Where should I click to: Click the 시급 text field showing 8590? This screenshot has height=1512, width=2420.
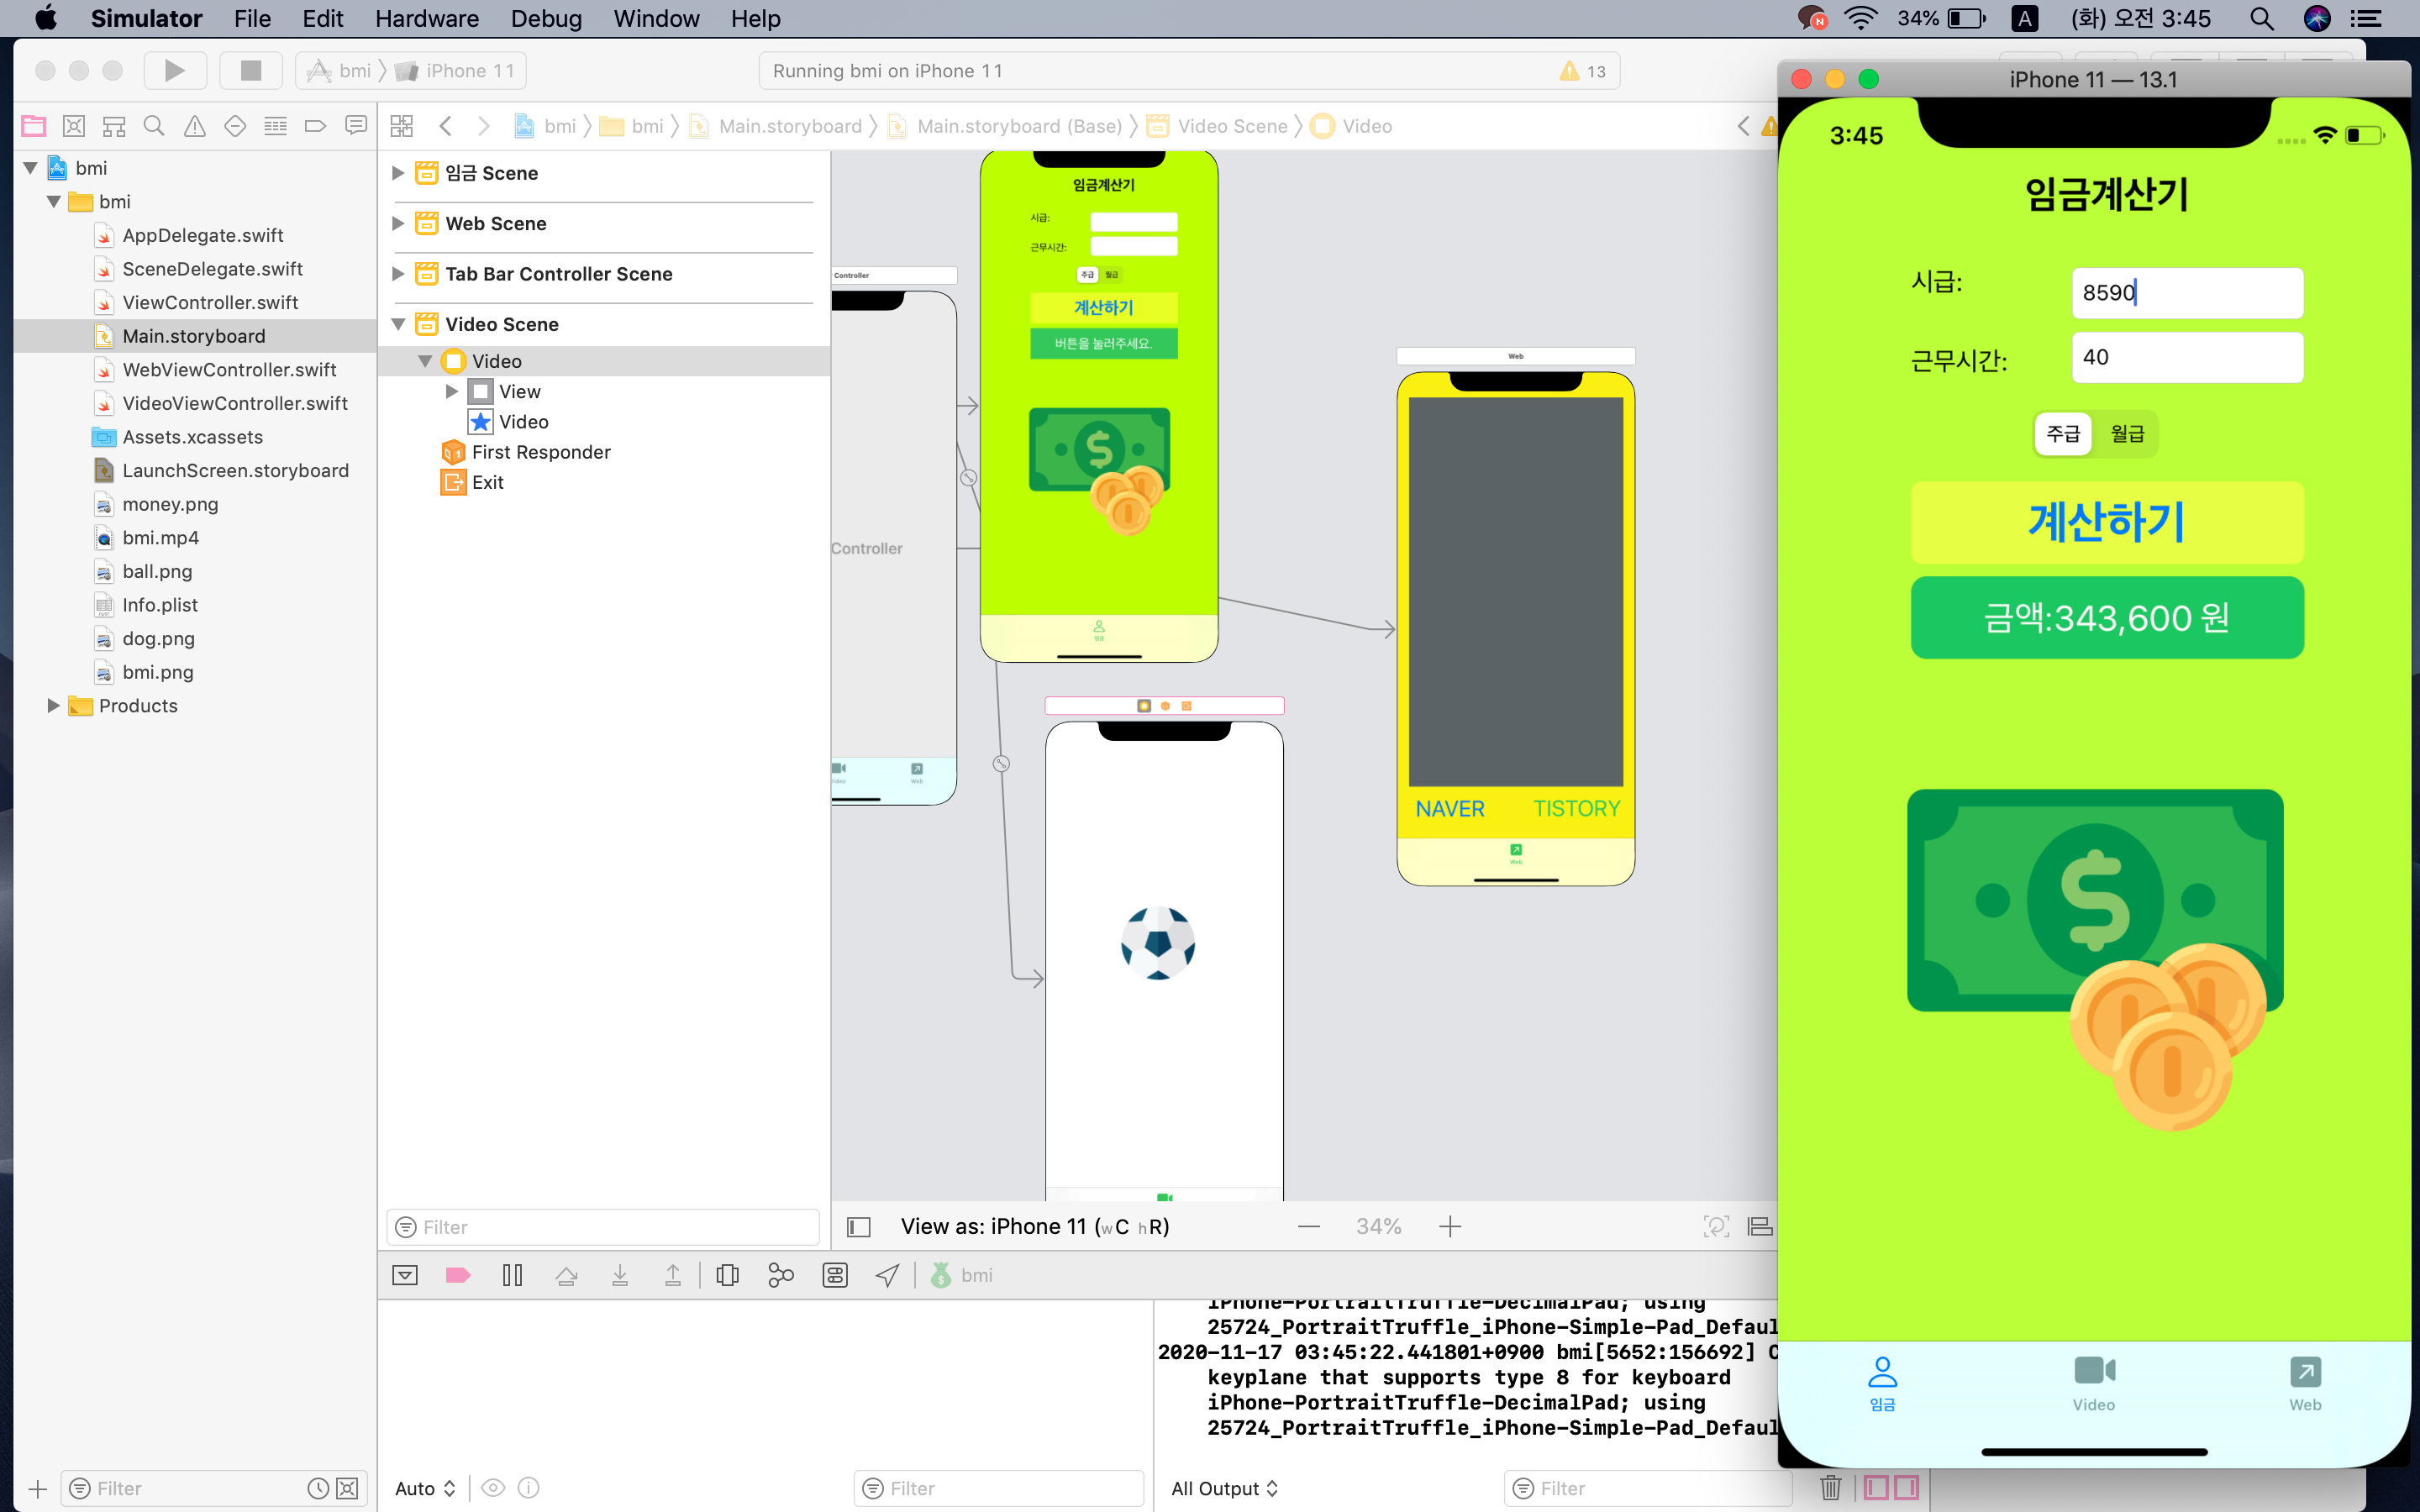pyautogui.click(x=2187, y=293)
